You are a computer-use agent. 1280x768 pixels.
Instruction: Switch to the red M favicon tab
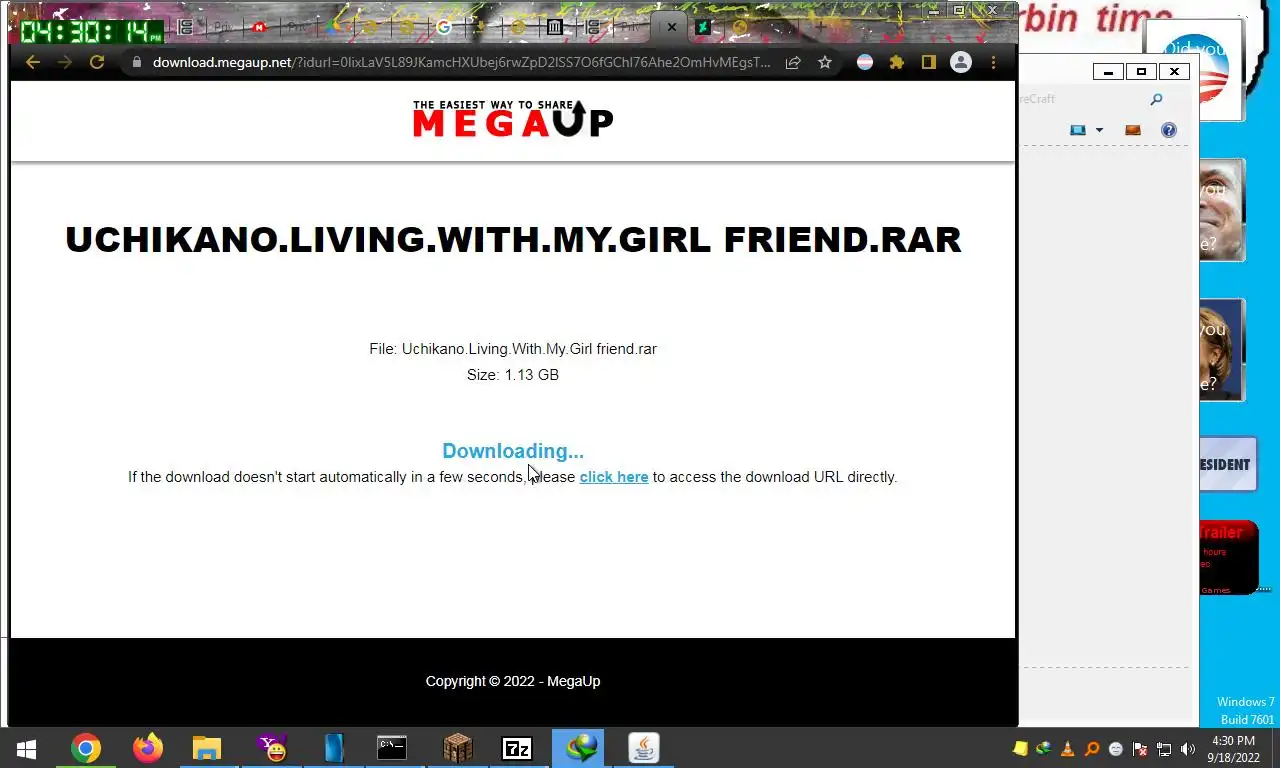(260, 28)
